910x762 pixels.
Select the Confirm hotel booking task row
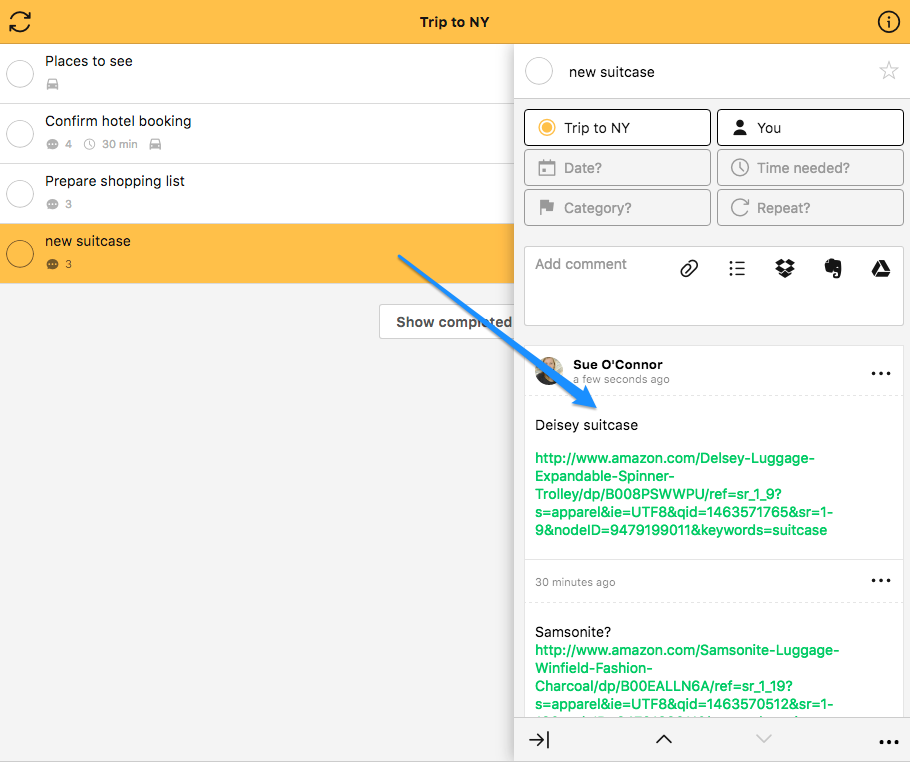(257, 133)
